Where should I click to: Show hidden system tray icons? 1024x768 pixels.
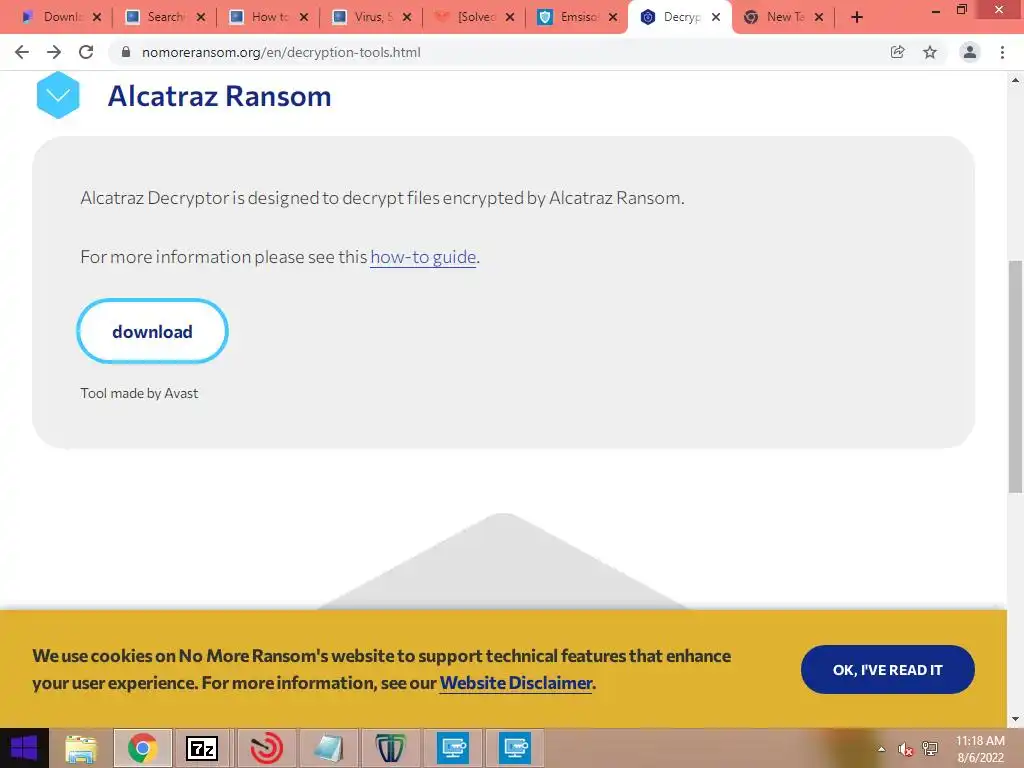(881, 749)
